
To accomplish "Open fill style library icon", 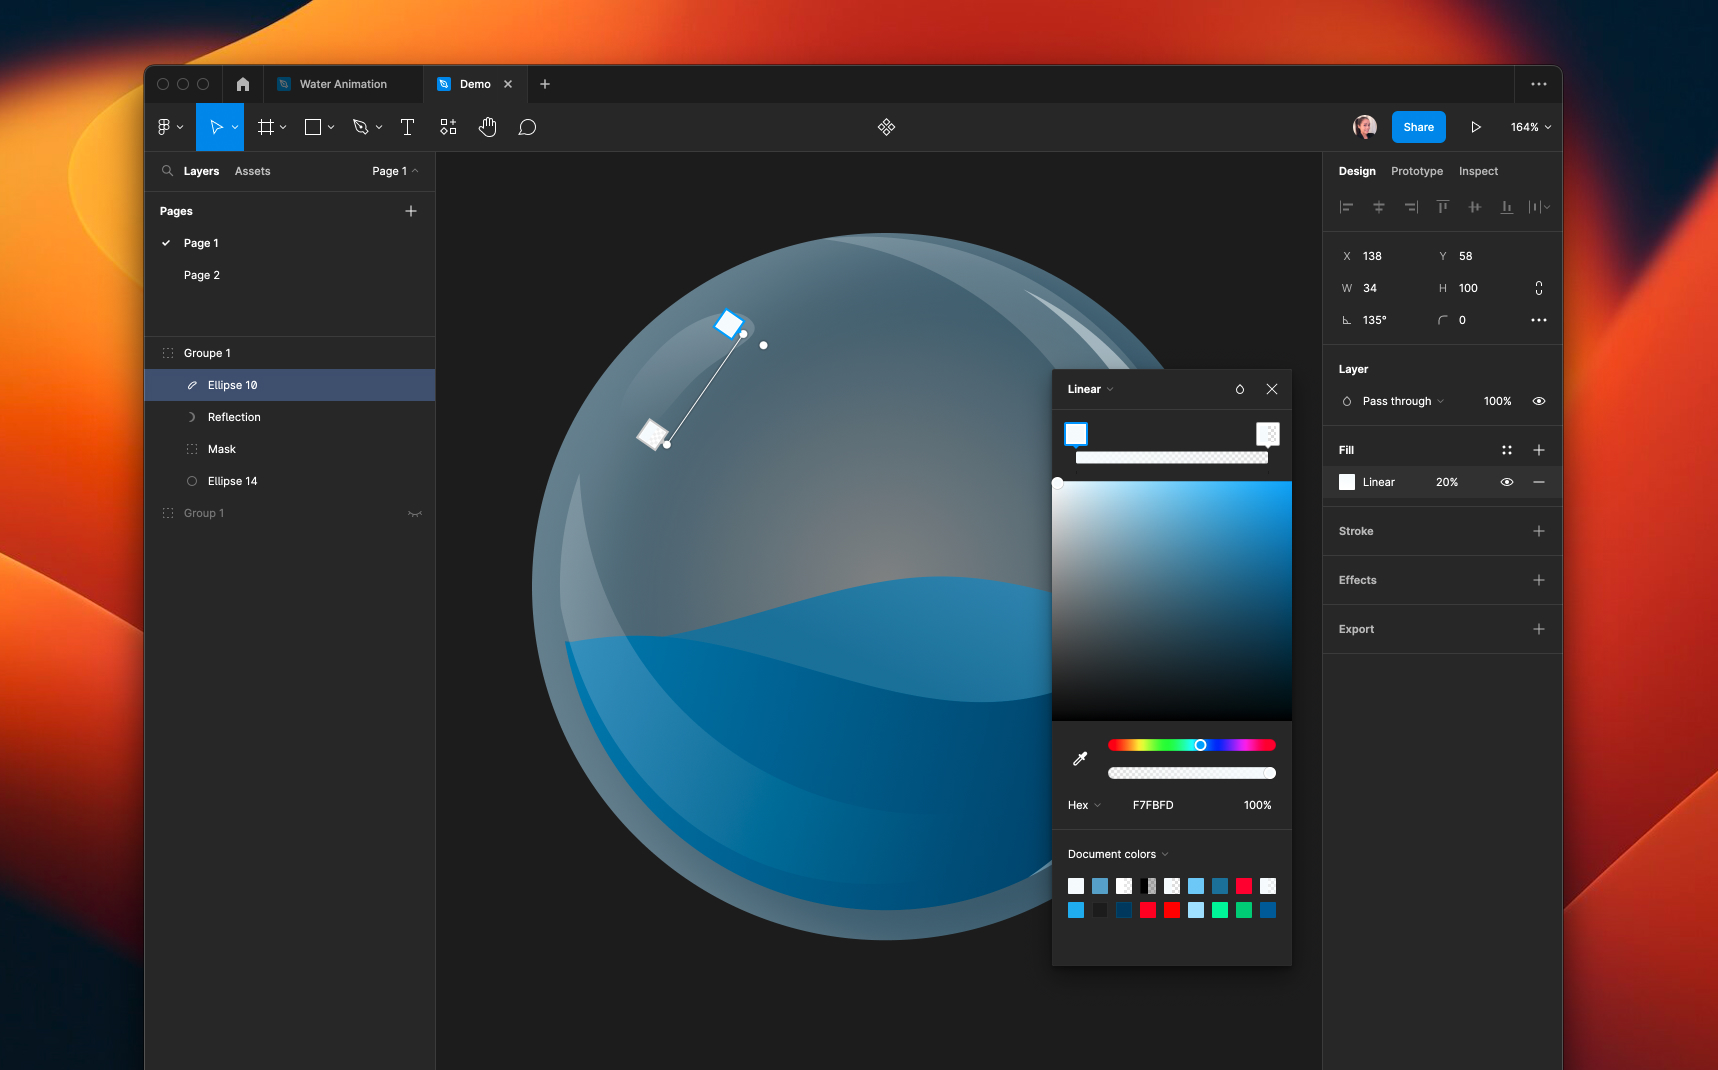I will point(1507,450).
